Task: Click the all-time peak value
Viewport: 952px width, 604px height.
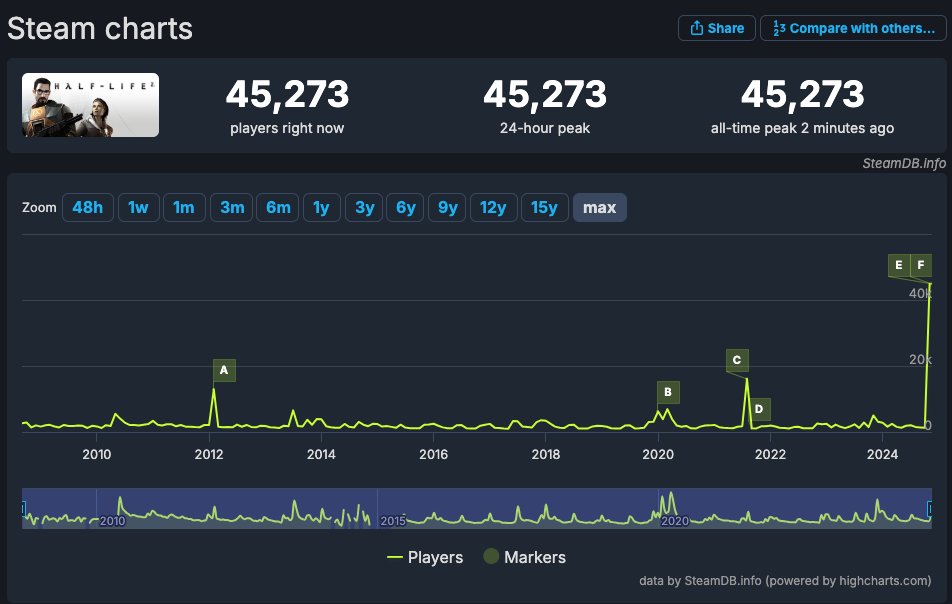Action: point(803,95)
